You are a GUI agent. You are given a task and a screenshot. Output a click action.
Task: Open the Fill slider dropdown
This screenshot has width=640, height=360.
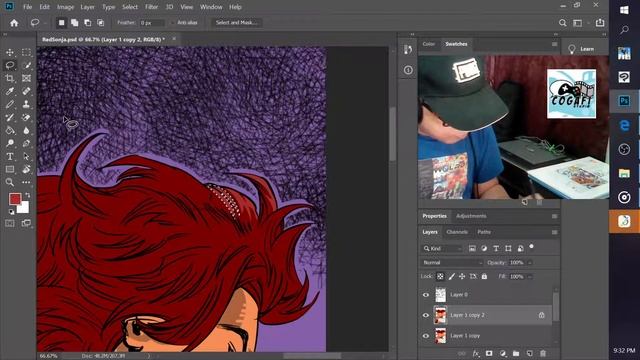coord(530,276)
